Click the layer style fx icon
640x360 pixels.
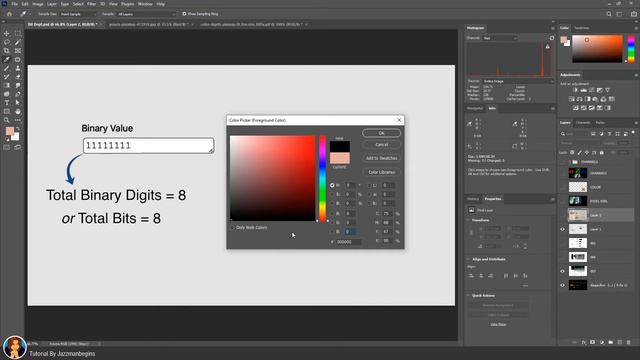pyautogui.click(x=584, y=342)
